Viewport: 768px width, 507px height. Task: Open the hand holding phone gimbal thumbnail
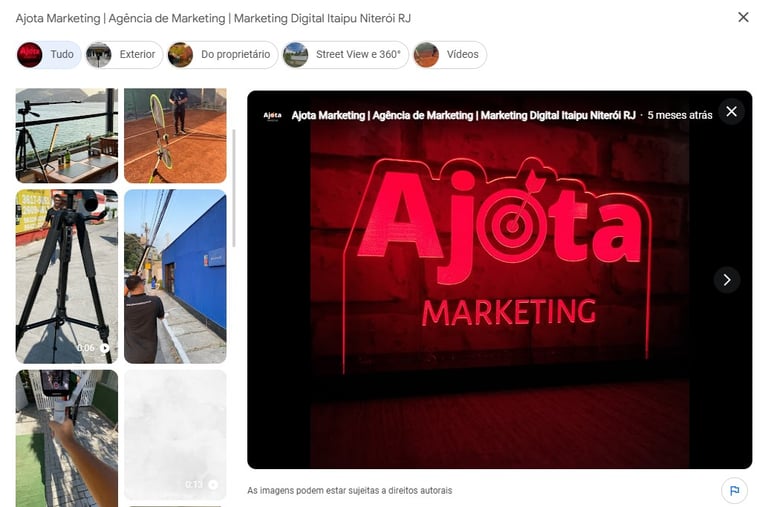(x=67, y=438)
